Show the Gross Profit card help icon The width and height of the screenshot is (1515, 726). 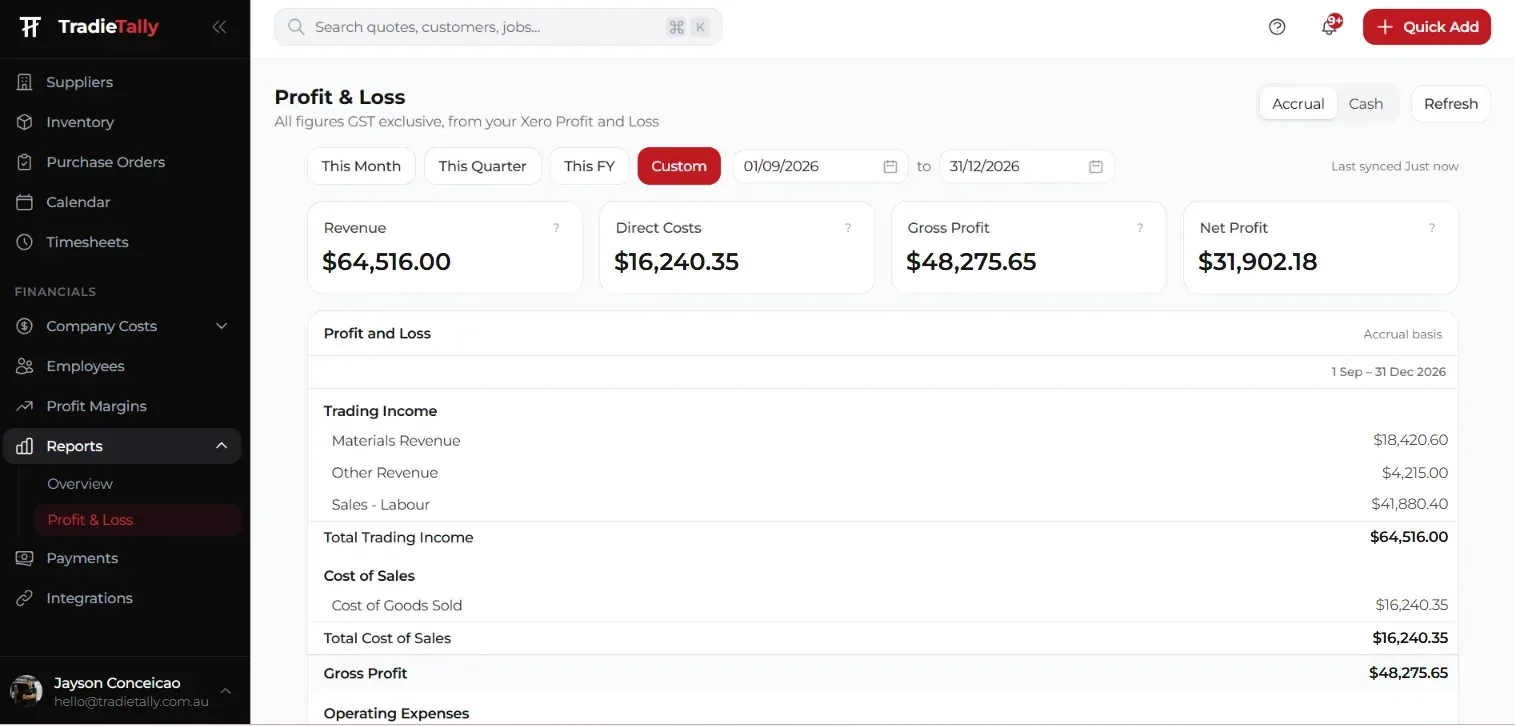pyautogui.click(x=1140, y=228)
